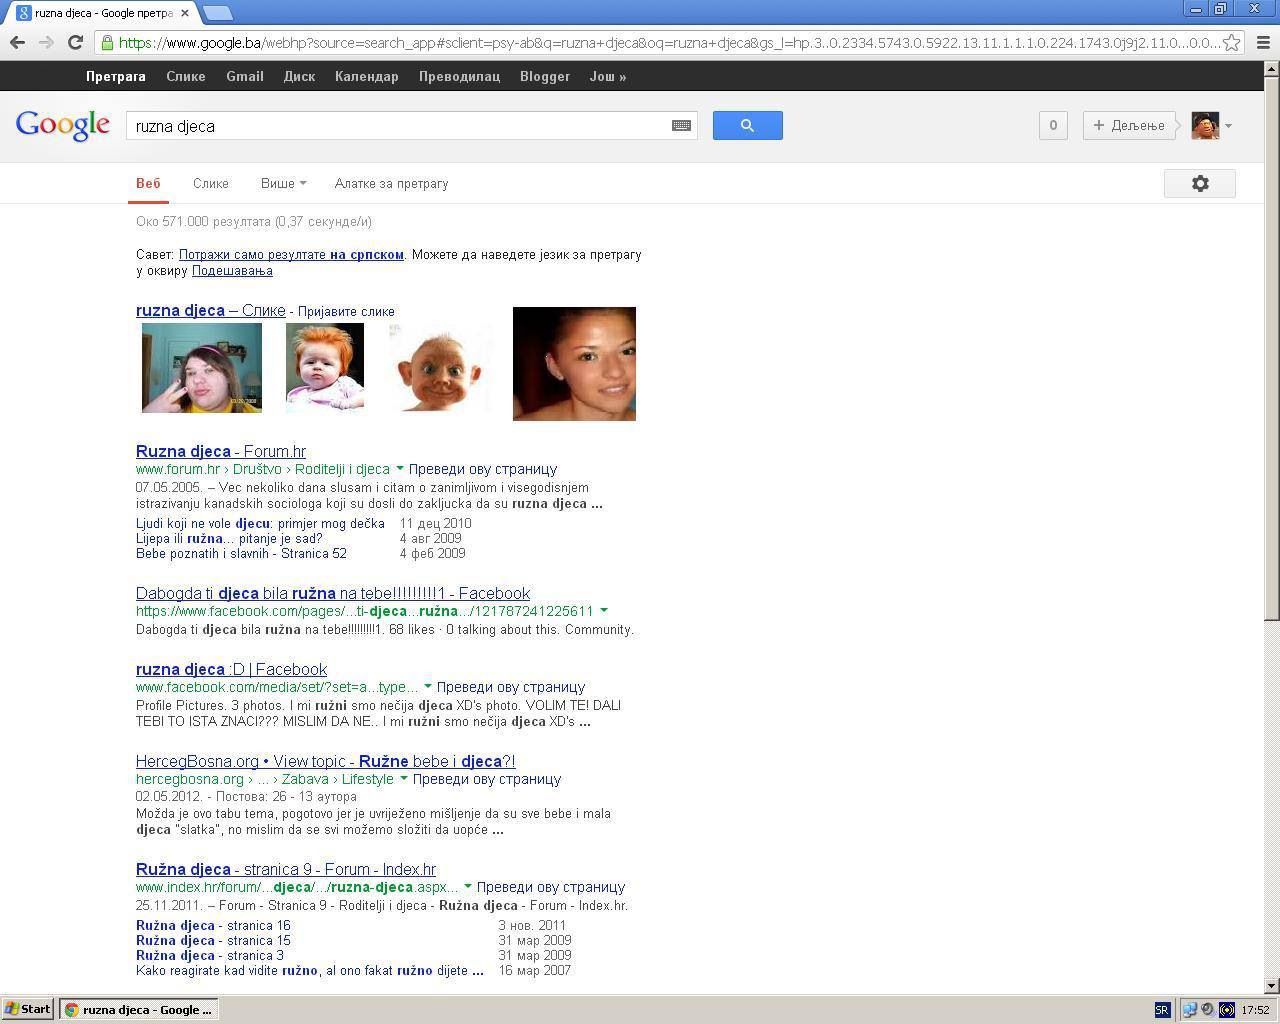Viewport: 1280px width, 1024px height.
Task: Close the ruzna djeca browser tab
Action: (184, 13)
